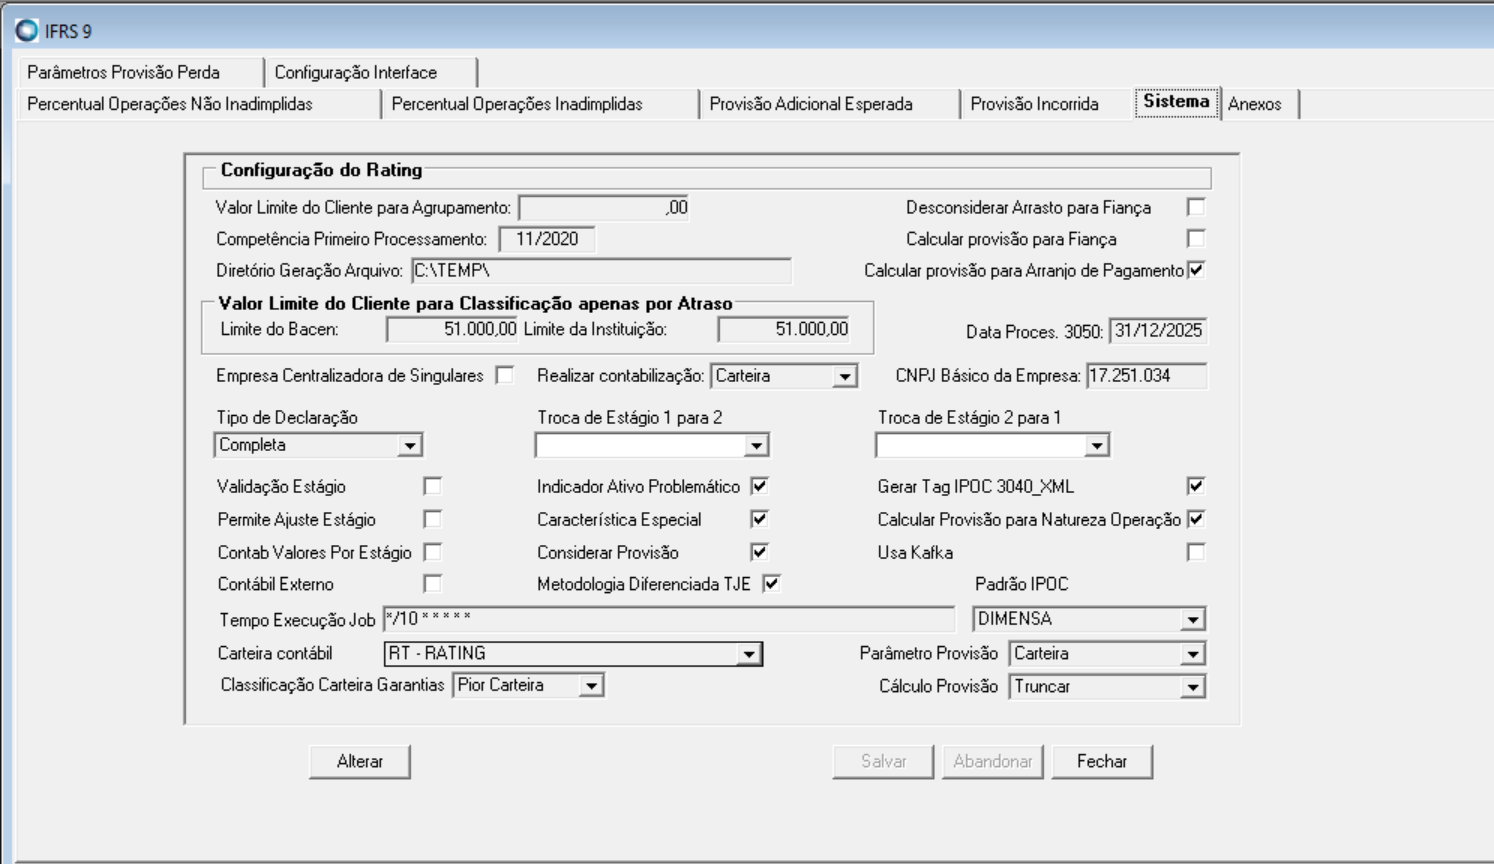Switch to the Anexos tab
This screenshot has width=1494, height=864.
coord(1260,104)
